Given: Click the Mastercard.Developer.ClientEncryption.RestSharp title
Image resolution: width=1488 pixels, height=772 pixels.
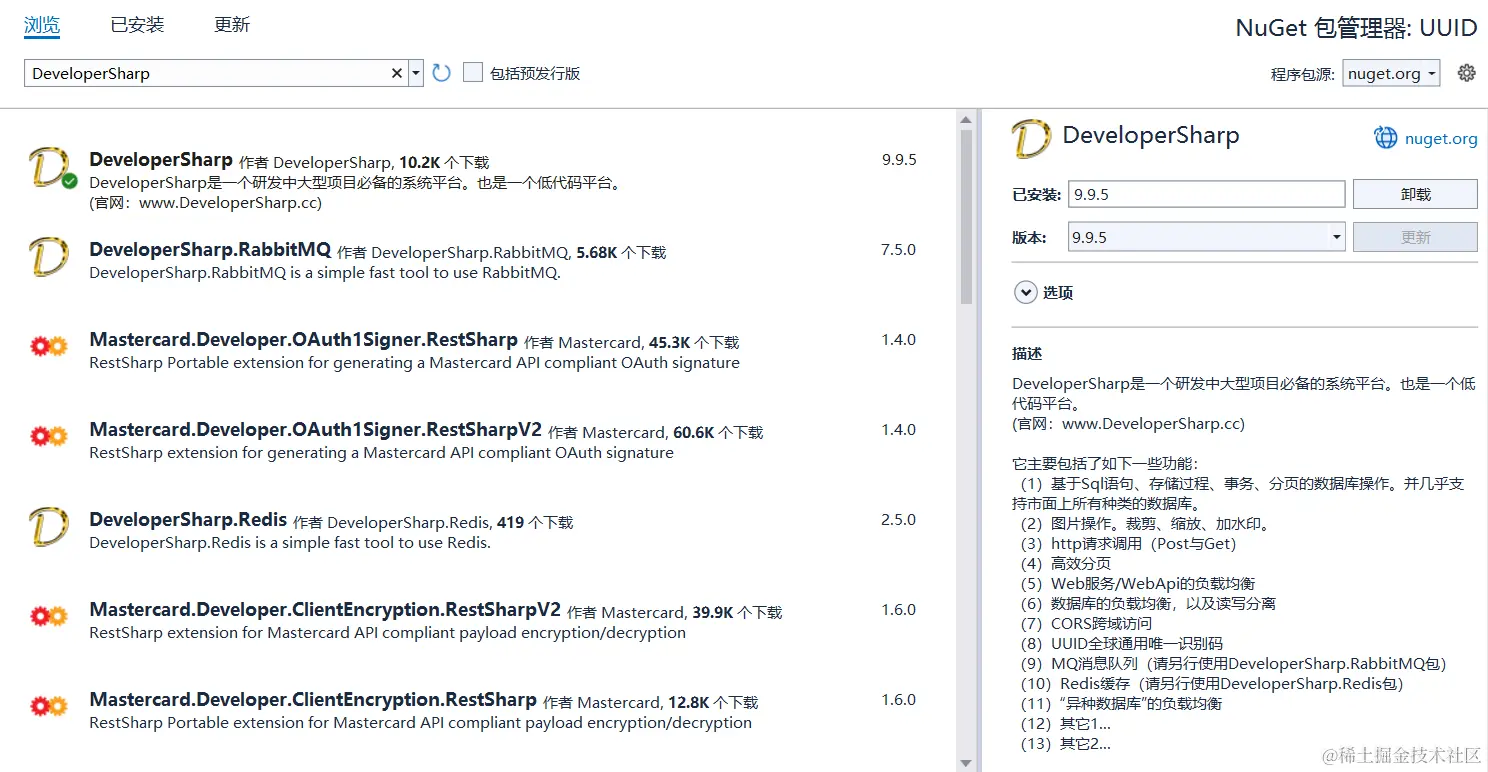Looking at the screenshot, I should click(313, 700).
